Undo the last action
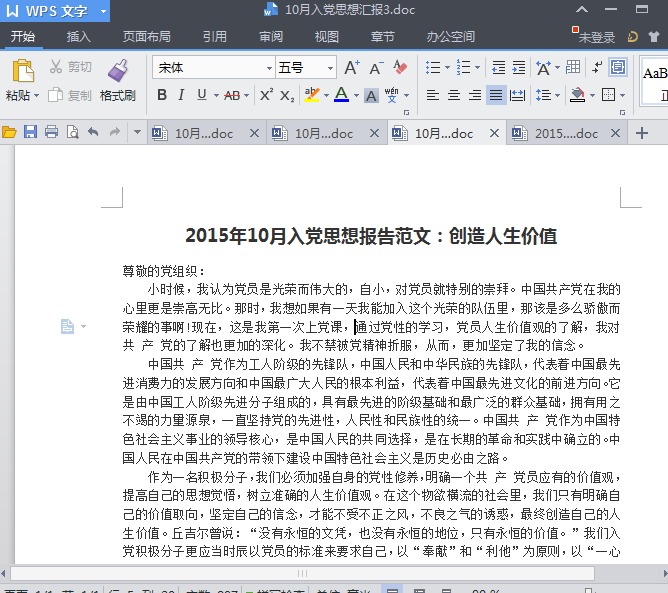Viewport: 668px width, 593px height. (93, 132)
